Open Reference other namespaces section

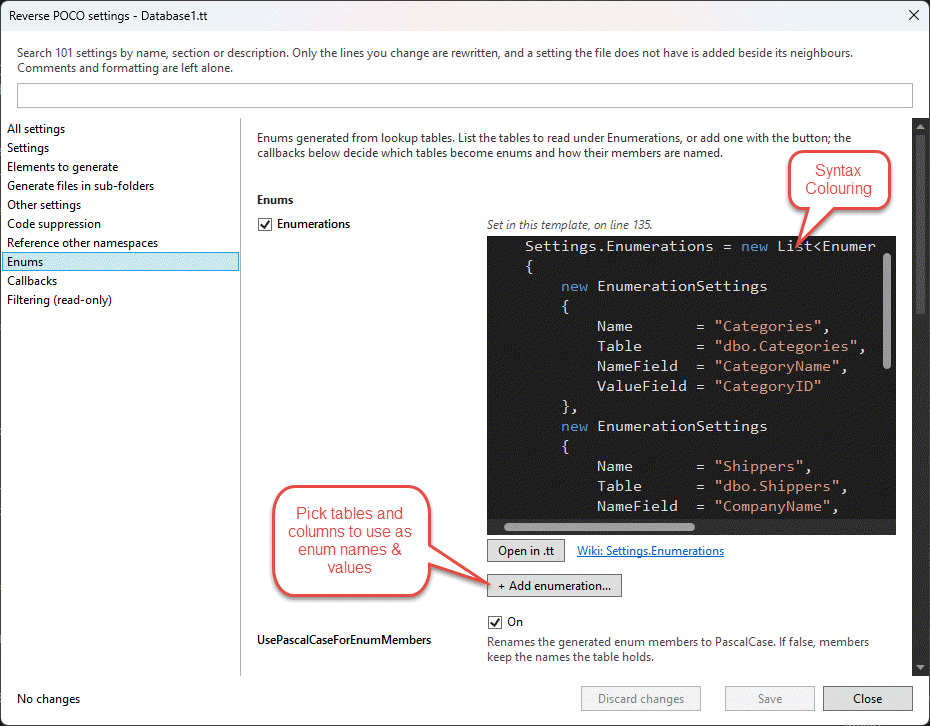coord(82,243)
